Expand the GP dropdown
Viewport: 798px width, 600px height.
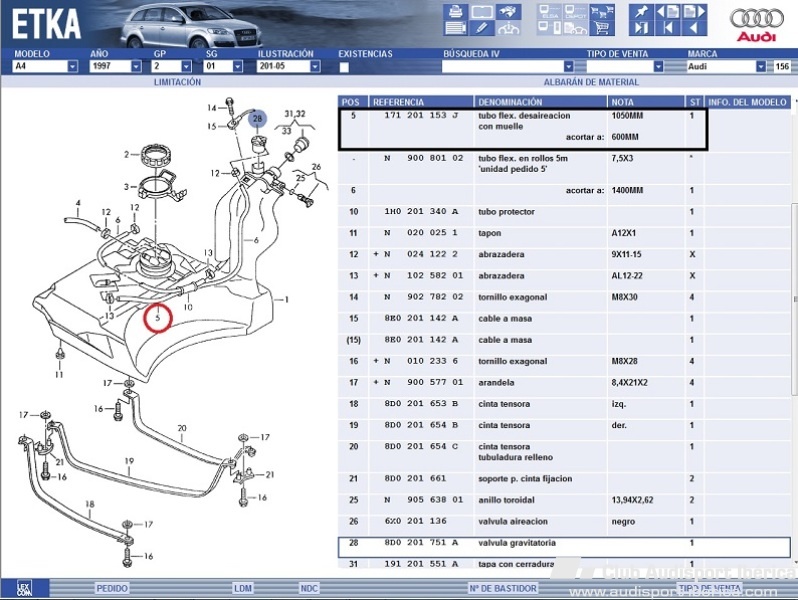point(186,66)
